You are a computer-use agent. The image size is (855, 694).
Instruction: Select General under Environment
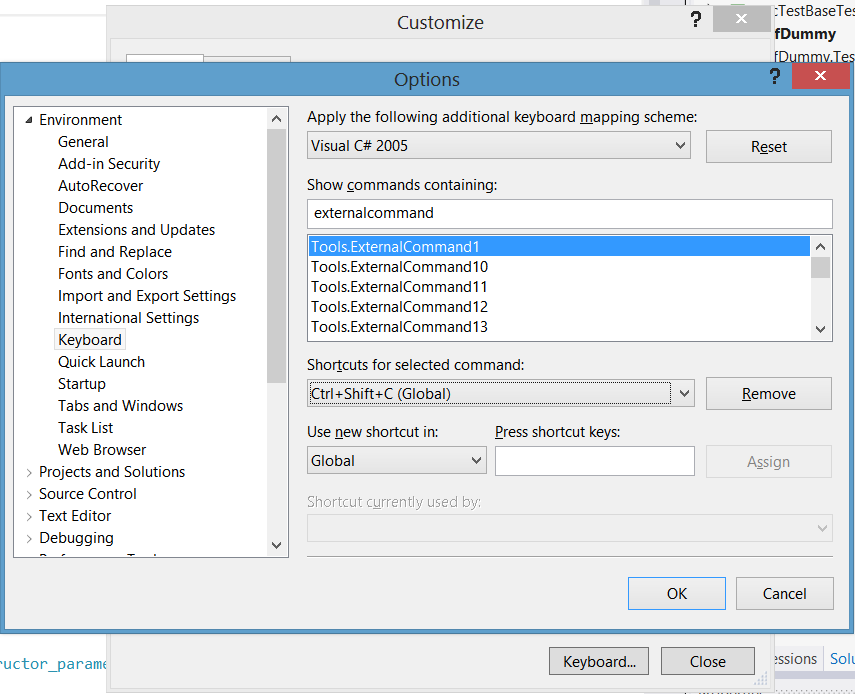click(x=83, y=142)
